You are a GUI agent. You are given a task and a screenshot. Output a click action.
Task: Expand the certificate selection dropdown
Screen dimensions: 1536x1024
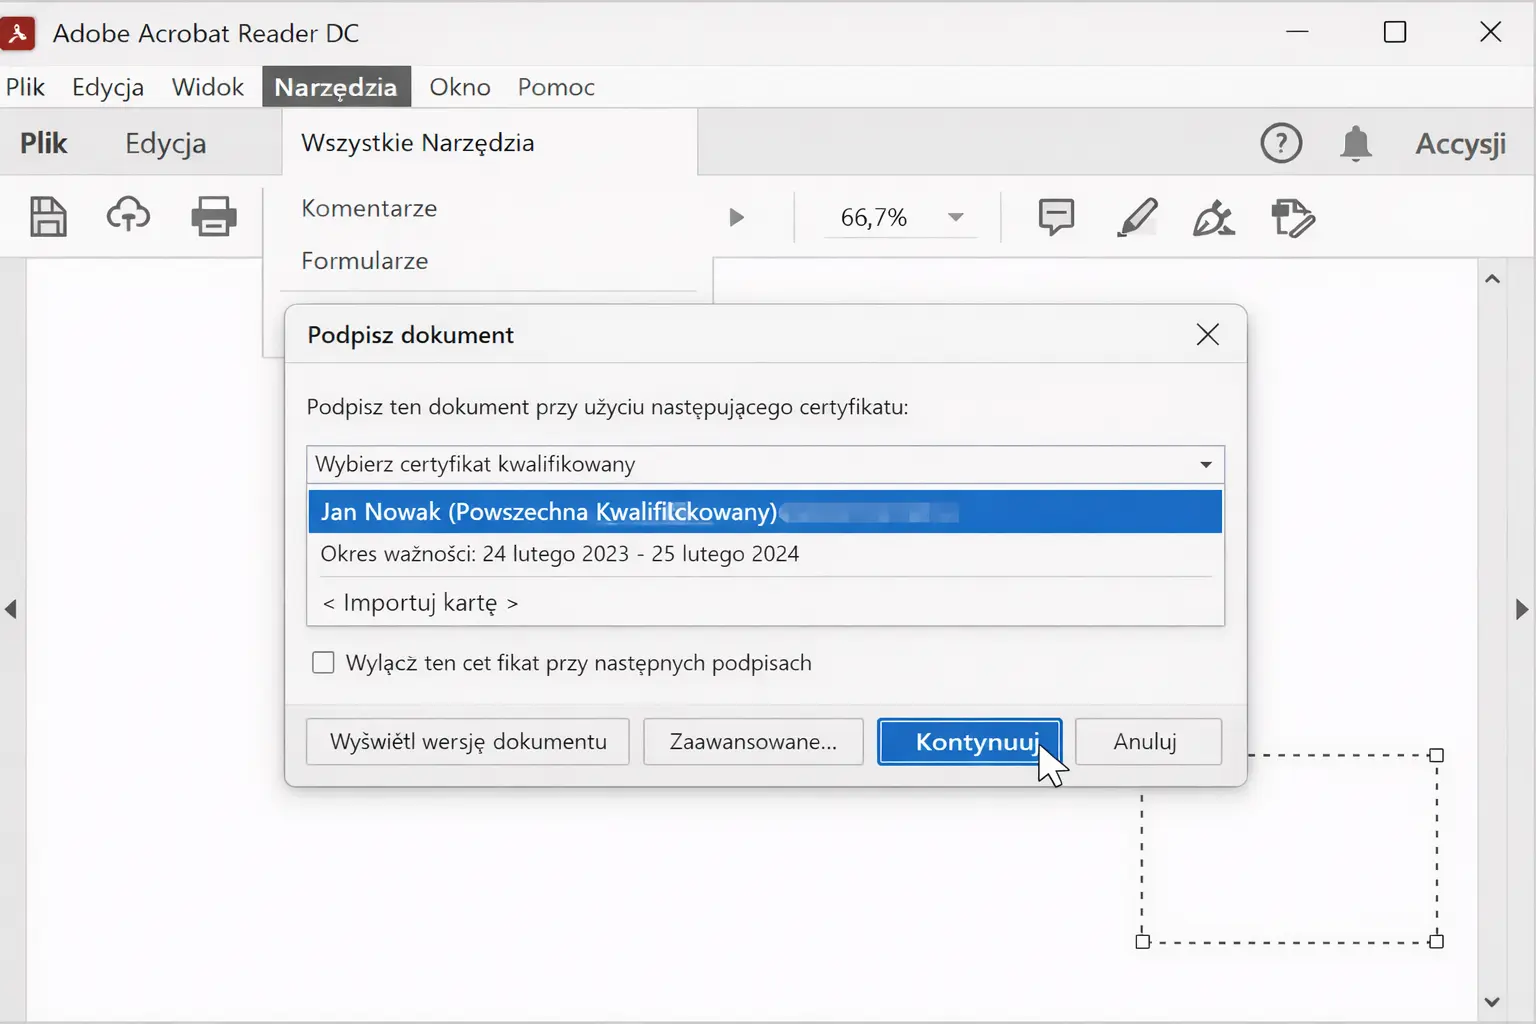pos(1206,464)
